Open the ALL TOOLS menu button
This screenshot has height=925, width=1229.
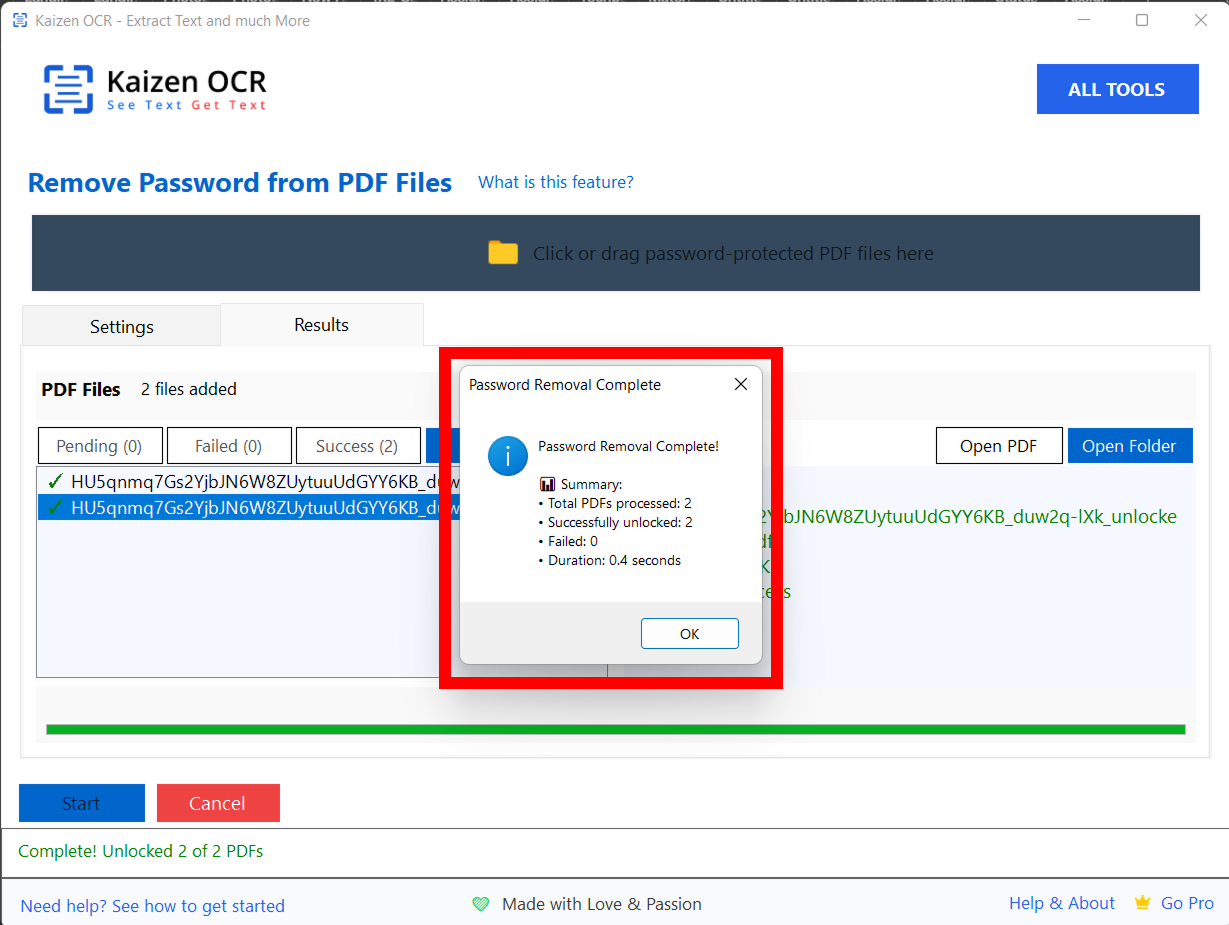(1116, 89)
